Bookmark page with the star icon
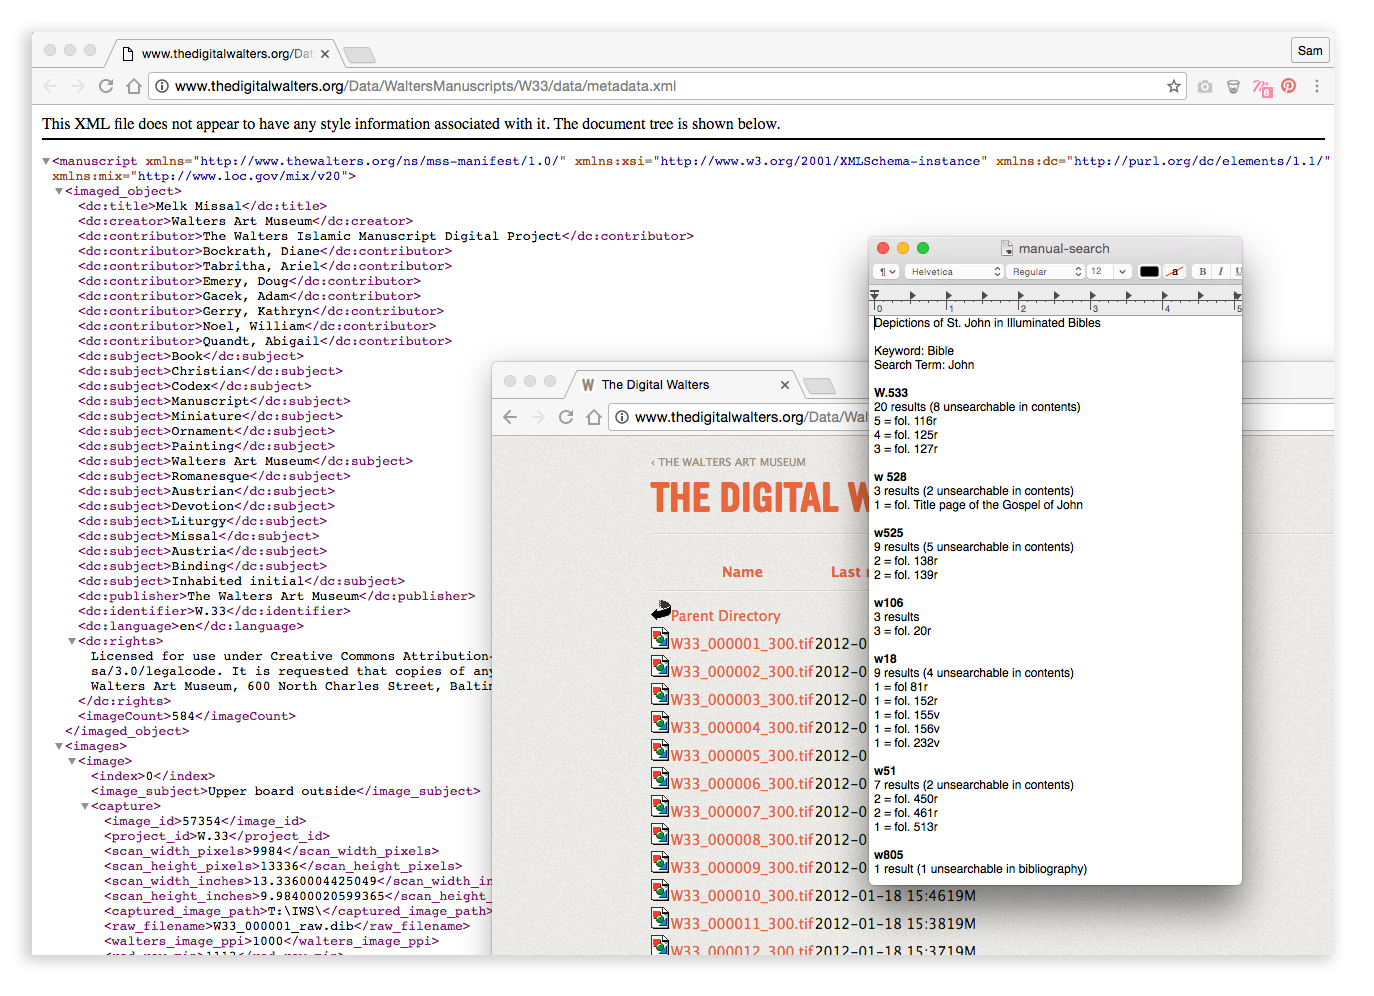Screen dimensions: 1374x996 (1173, 86)
